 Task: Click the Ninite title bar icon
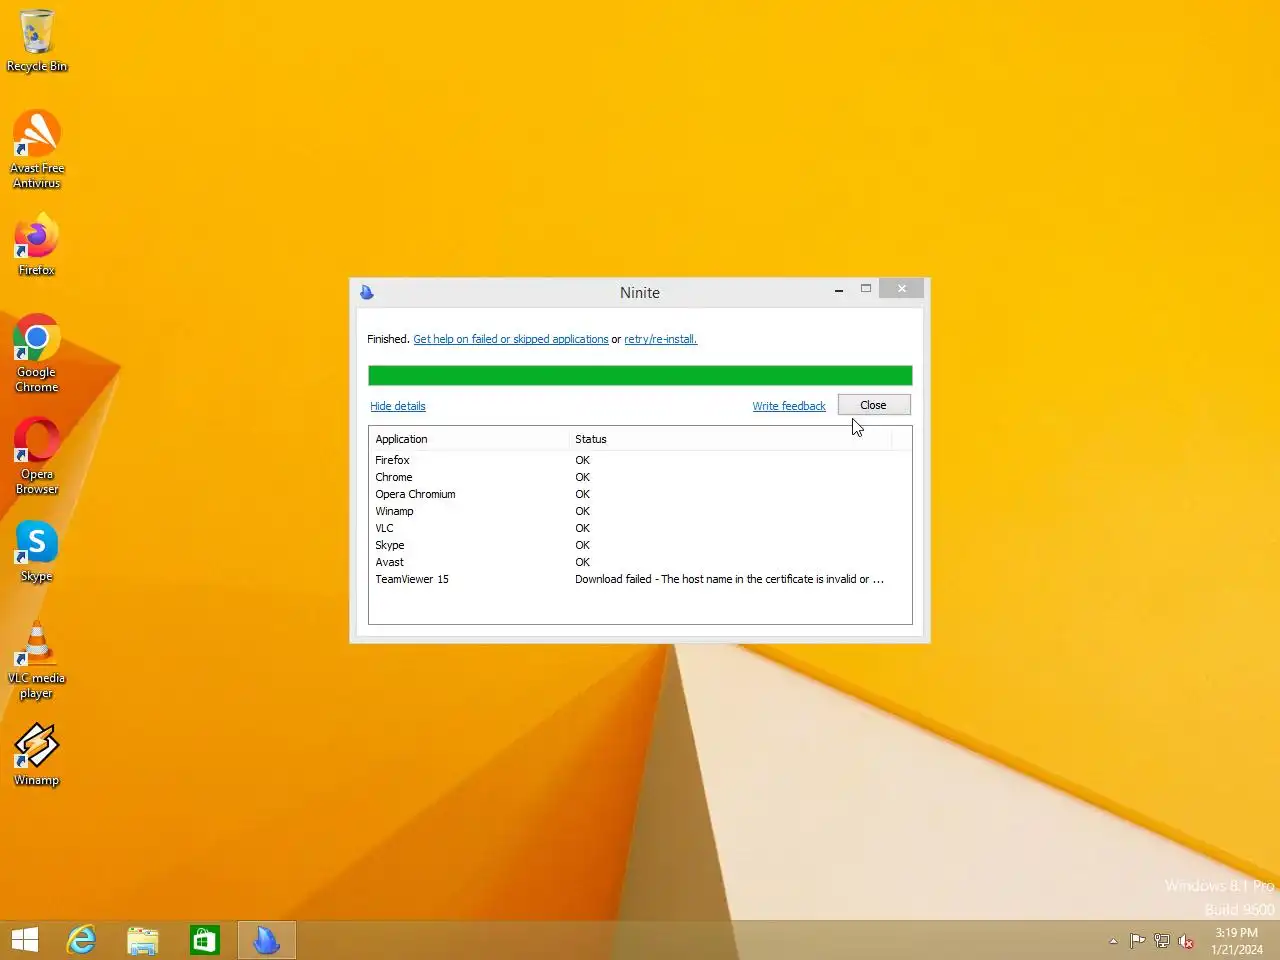(367, 292)
